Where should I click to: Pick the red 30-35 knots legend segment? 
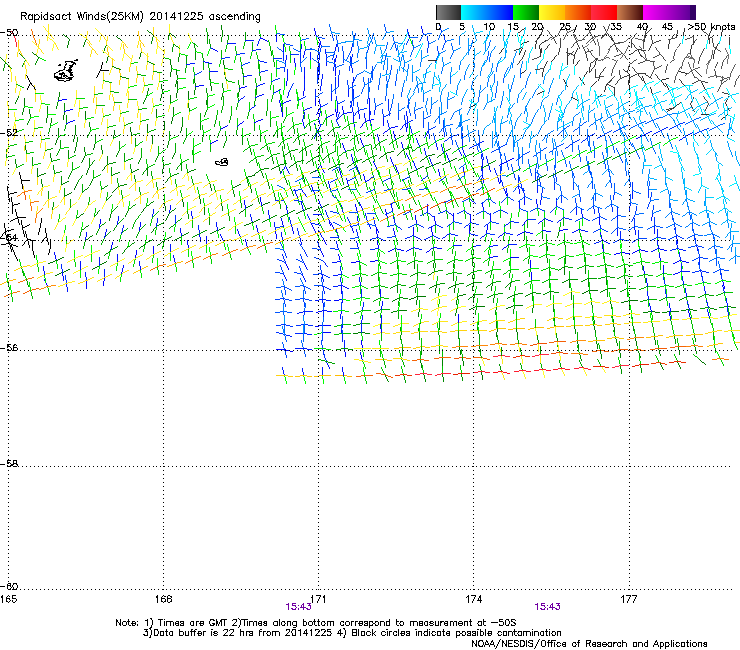(x=604, y=12)
